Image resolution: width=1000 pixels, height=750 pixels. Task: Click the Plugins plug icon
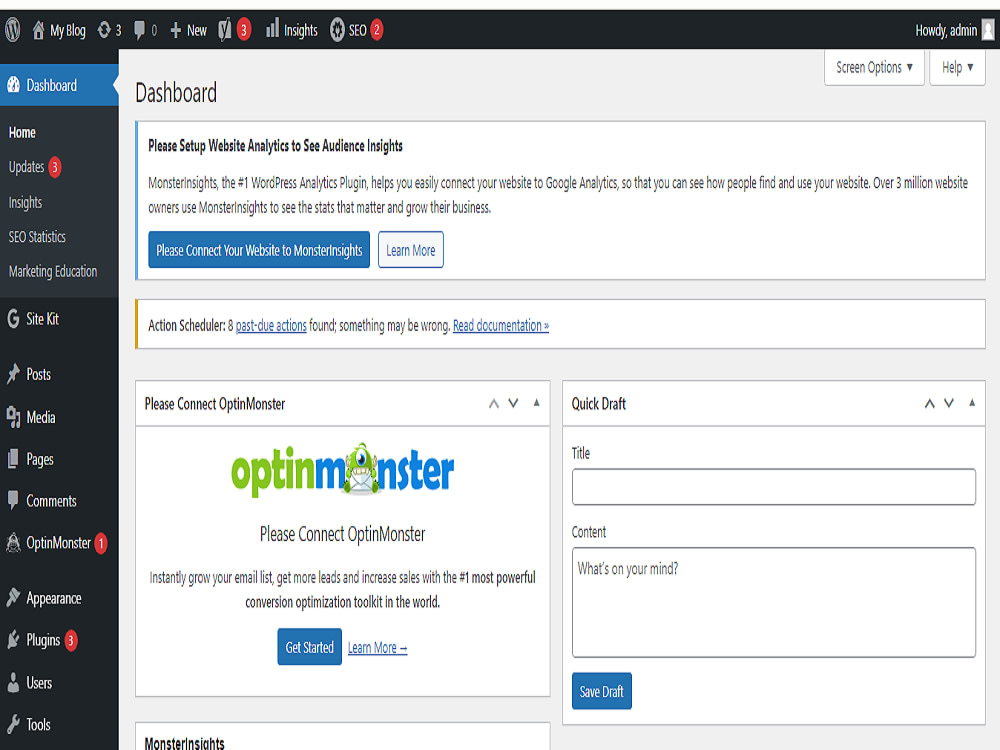pyautogui.click(x=13, y=640)
